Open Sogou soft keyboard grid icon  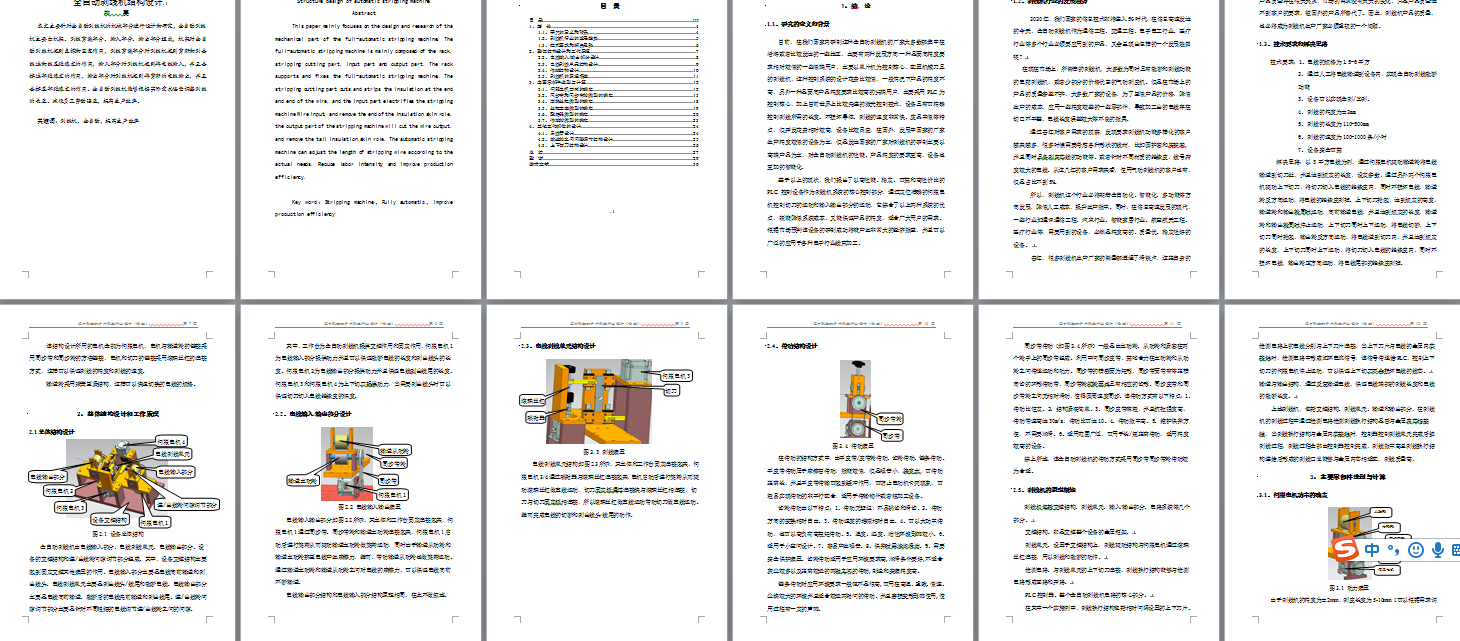pyautogui.click(x=1455, y=550)
